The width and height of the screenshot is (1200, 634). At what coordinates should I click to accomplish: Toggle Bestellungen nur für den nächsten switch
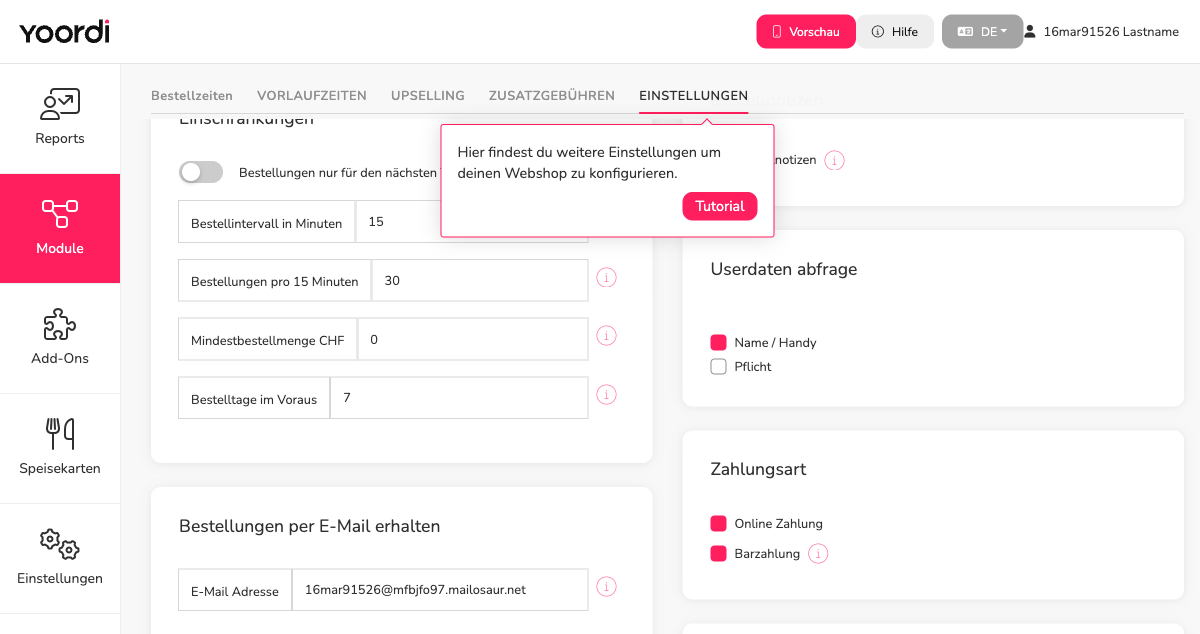pos(201,172)
